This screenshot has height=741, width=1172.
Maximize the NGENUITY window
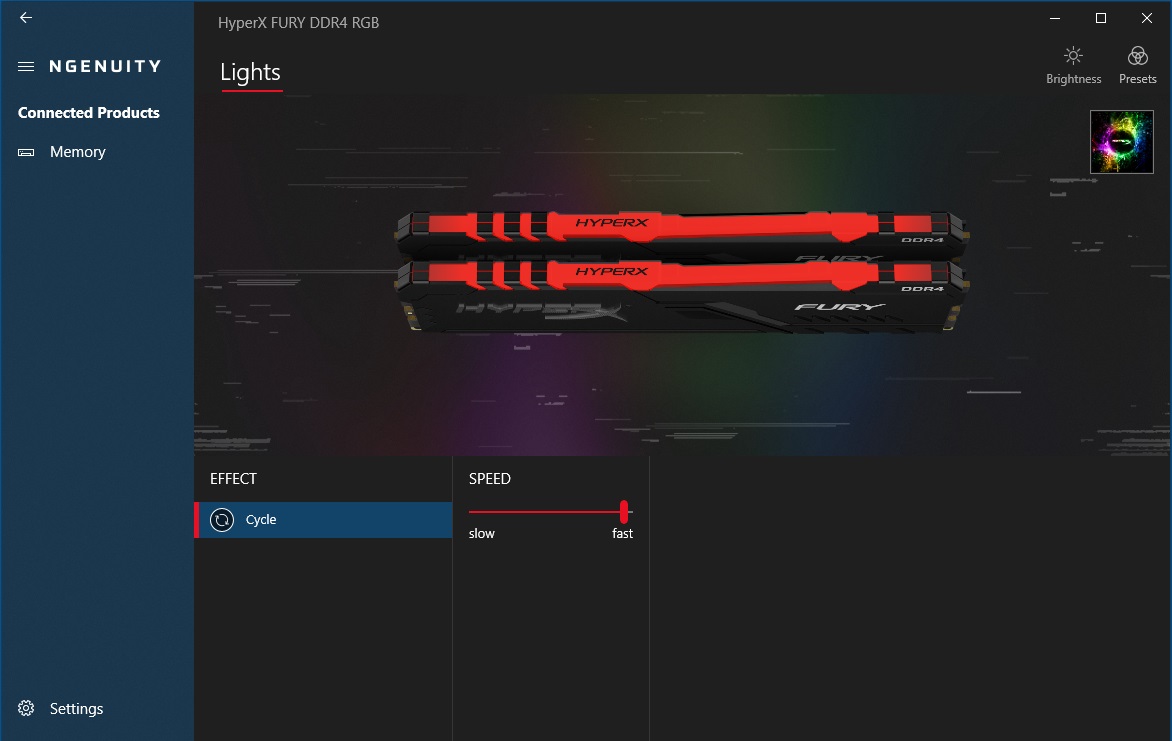1101,18
